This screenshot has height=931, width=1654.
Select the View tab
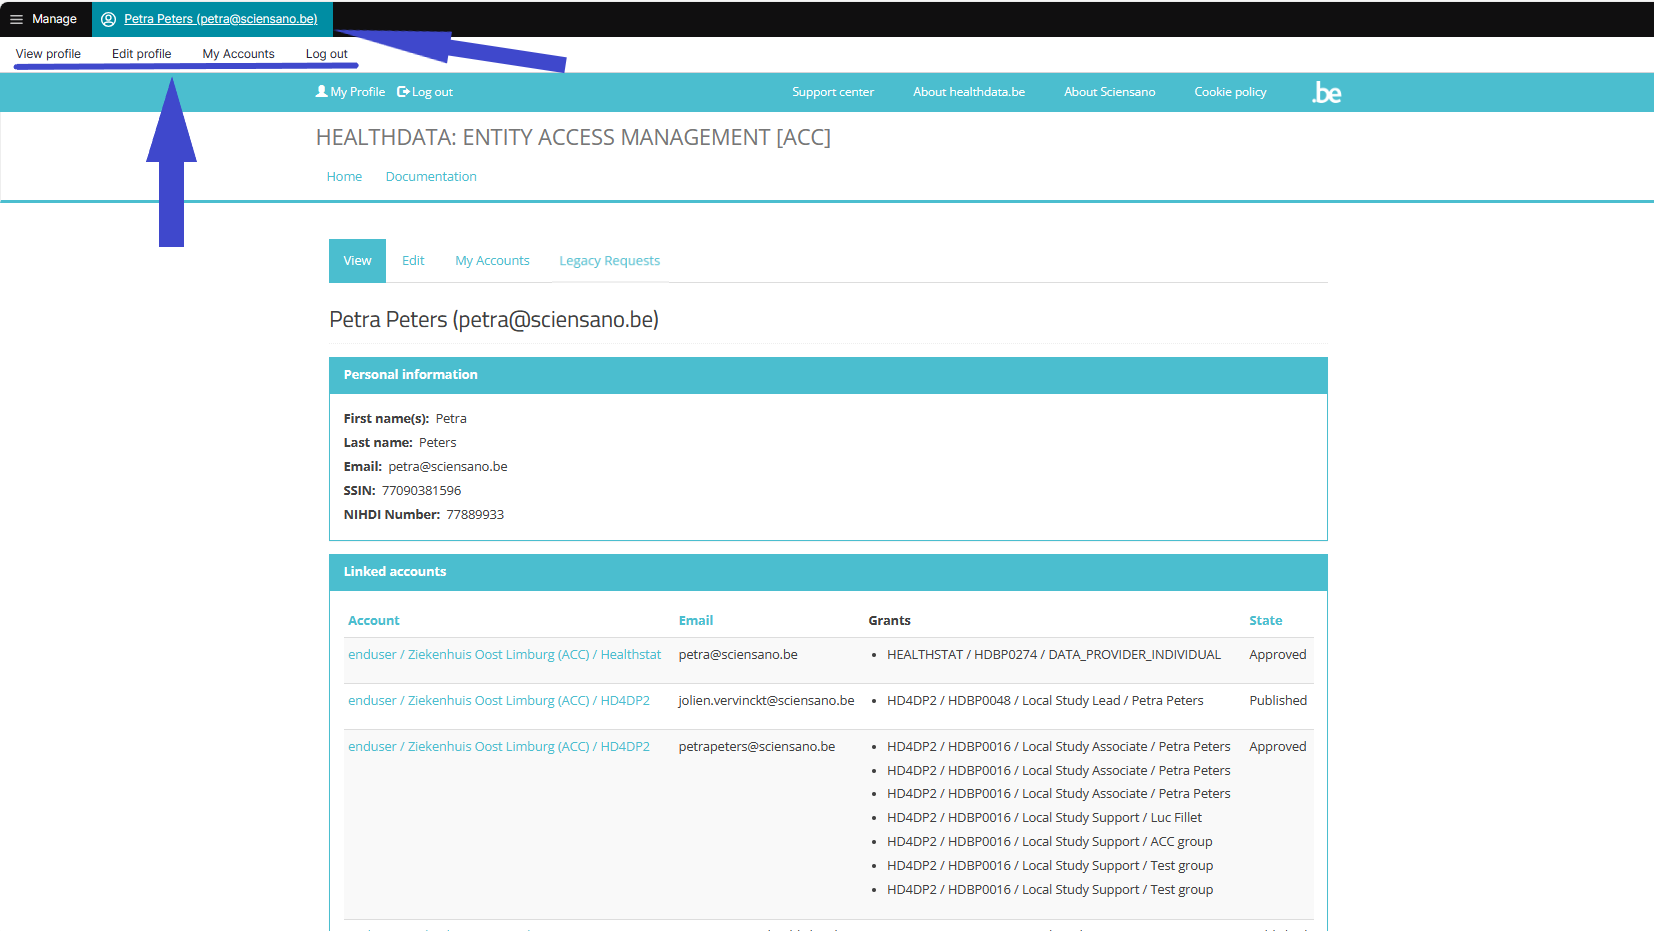coord(357,261)
